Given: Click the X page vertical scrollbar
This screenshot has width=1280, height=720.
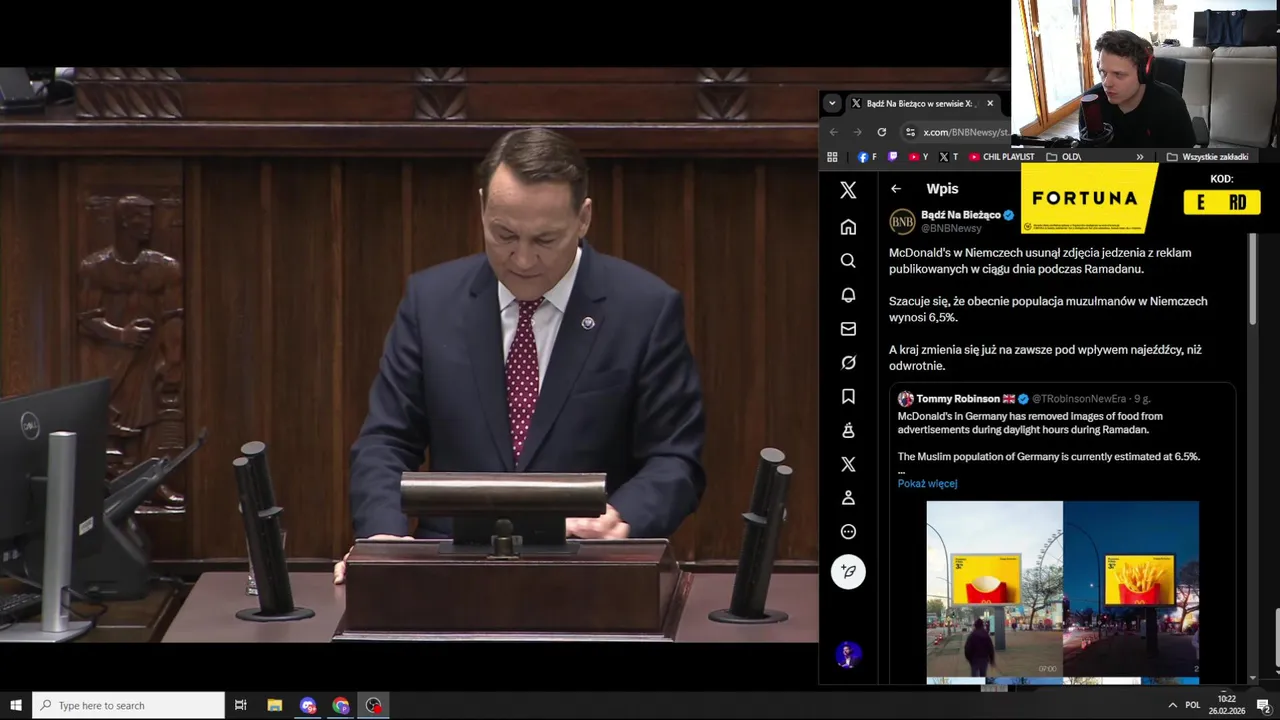Looking at the screenshot, I should click(1253, 280).
